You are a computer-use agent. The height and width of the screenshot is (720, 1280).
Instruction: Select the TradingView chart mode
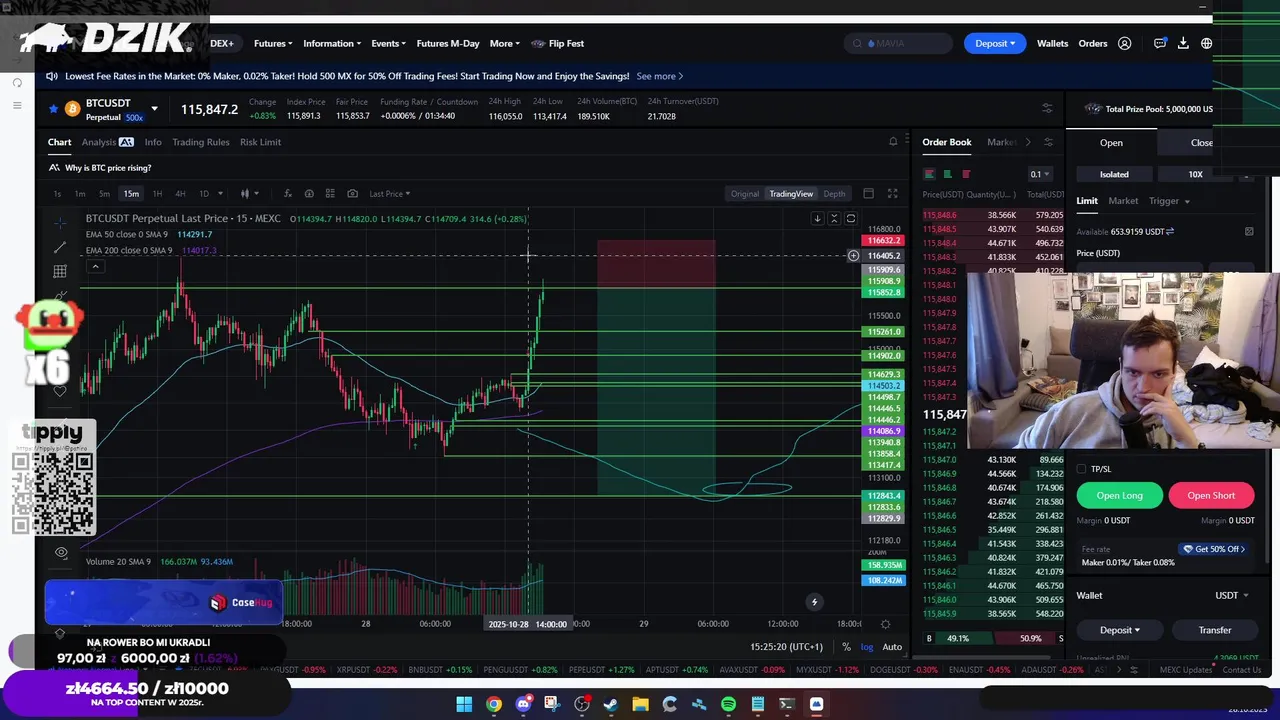[791, 194]
